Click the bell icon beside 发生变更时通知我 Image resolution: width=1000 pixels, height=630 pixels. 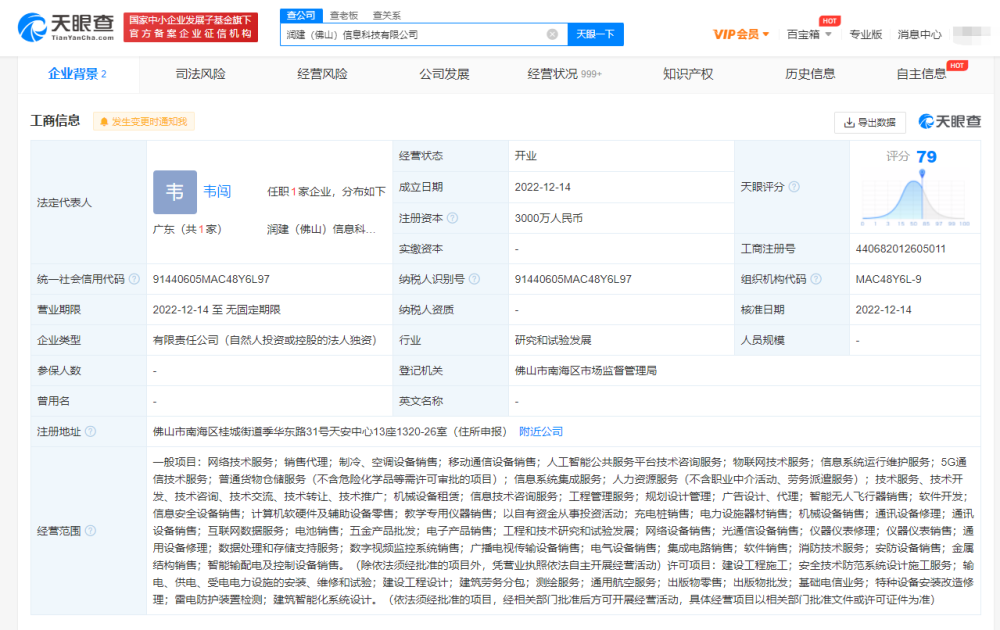[x=104, y=121]
